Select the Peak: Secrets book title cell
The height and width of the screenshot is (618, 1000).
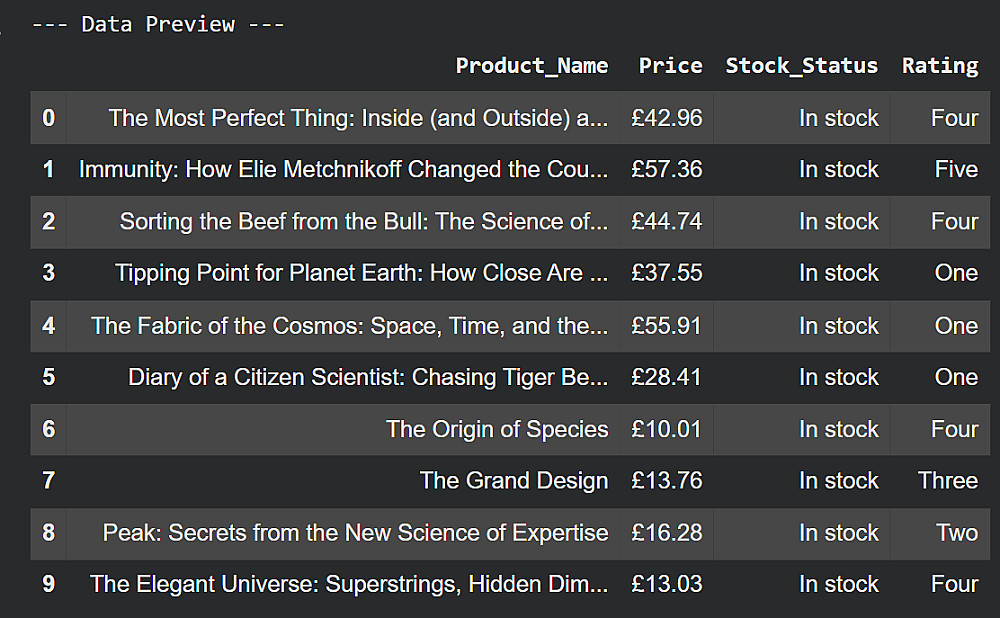pos(355,533)
